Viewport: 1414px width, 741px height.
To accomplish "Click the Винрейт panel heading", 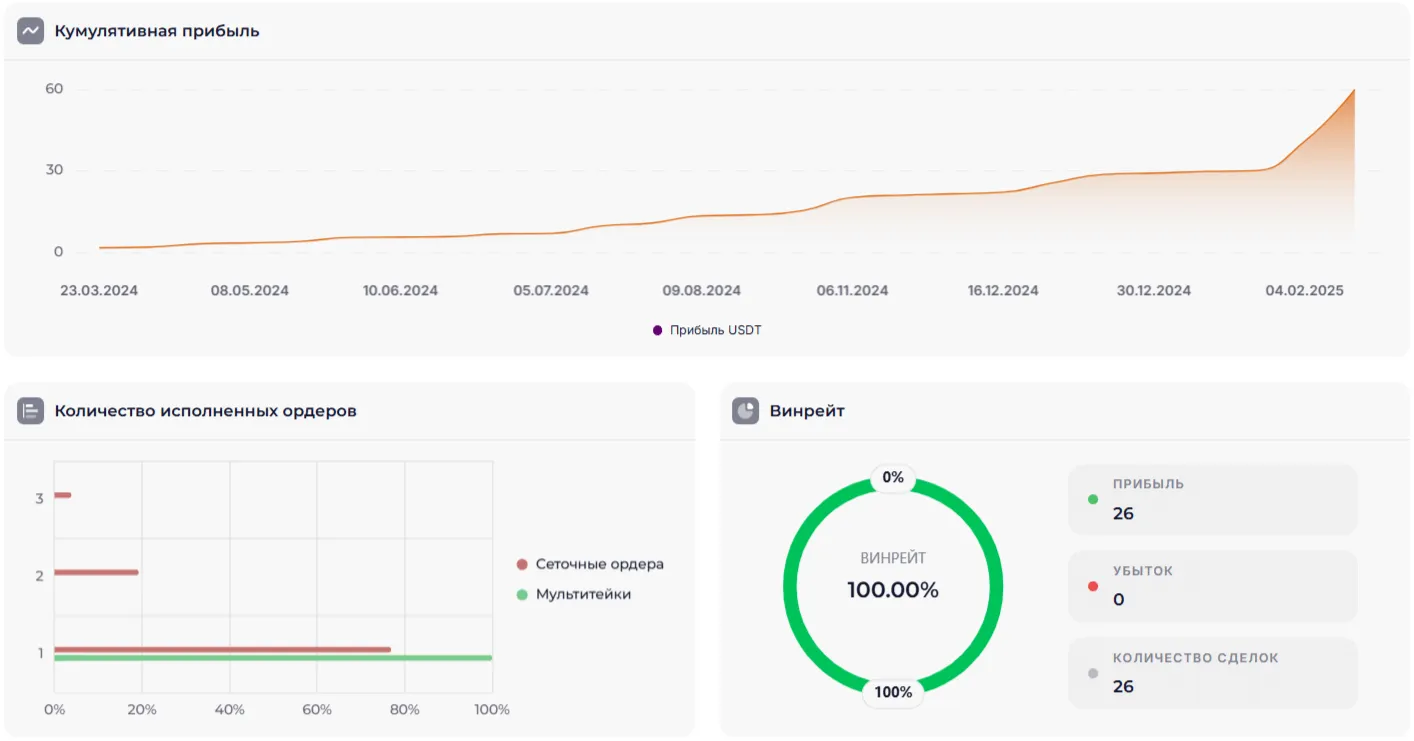I will point(807,411).
